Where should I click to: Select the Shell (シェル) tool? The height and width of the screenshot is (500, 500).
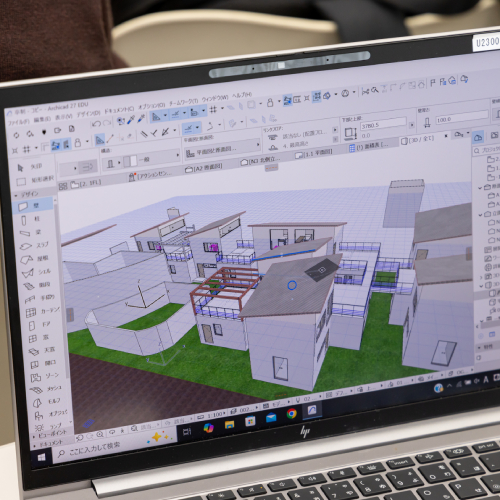[35, 272]
